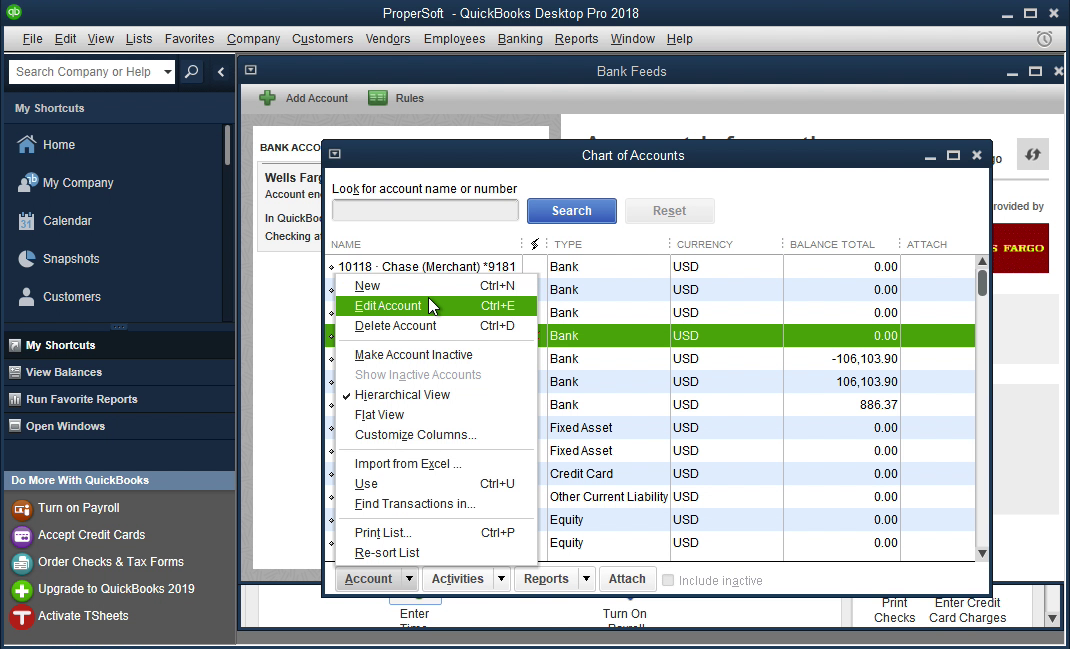Viewport: 1070px width, 649px height.
Task: Open the Reports dropdown arrow in Chart of Accounts
Action: click(586, 579)
